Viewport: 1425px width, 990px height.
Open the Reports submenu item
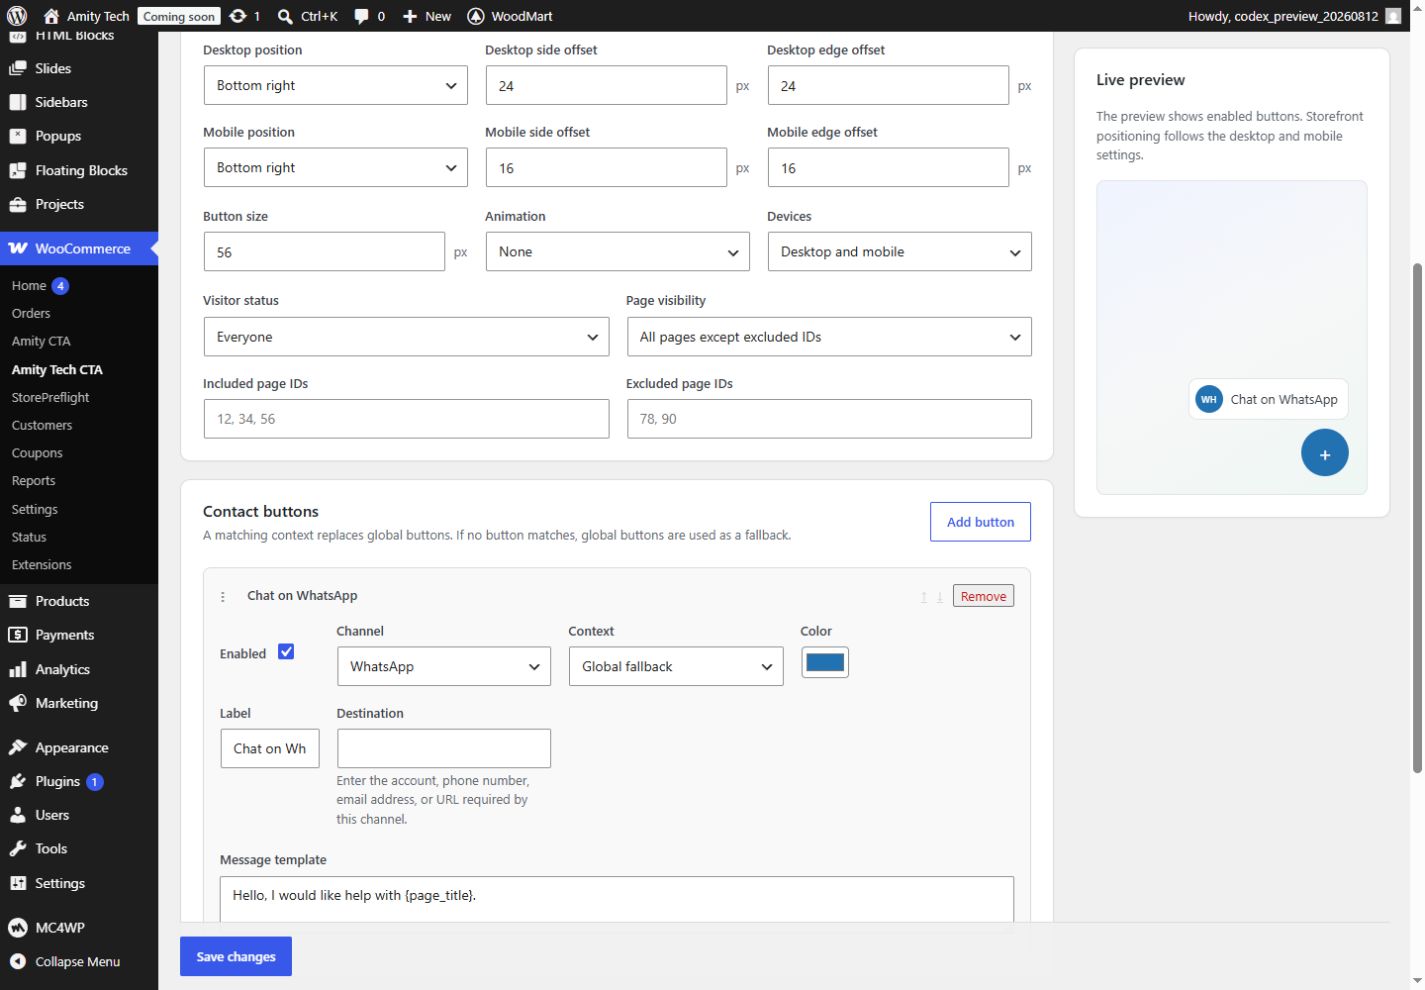33,481
